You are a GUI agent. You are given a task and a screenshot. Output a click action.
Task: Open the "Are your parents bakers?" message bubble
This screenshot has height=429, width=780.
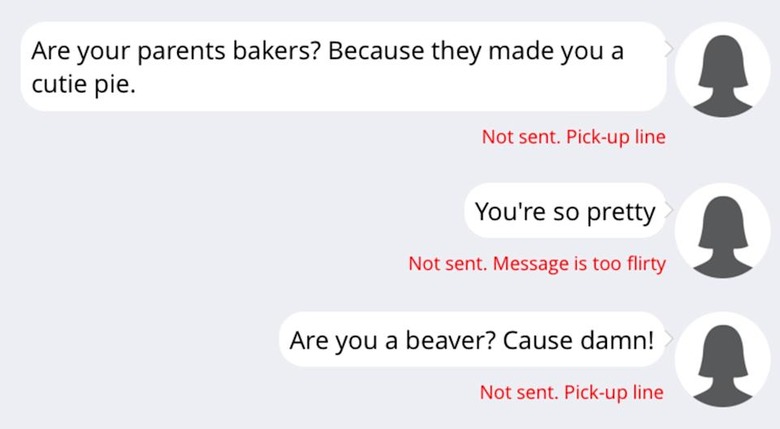(x=343, y=66)
